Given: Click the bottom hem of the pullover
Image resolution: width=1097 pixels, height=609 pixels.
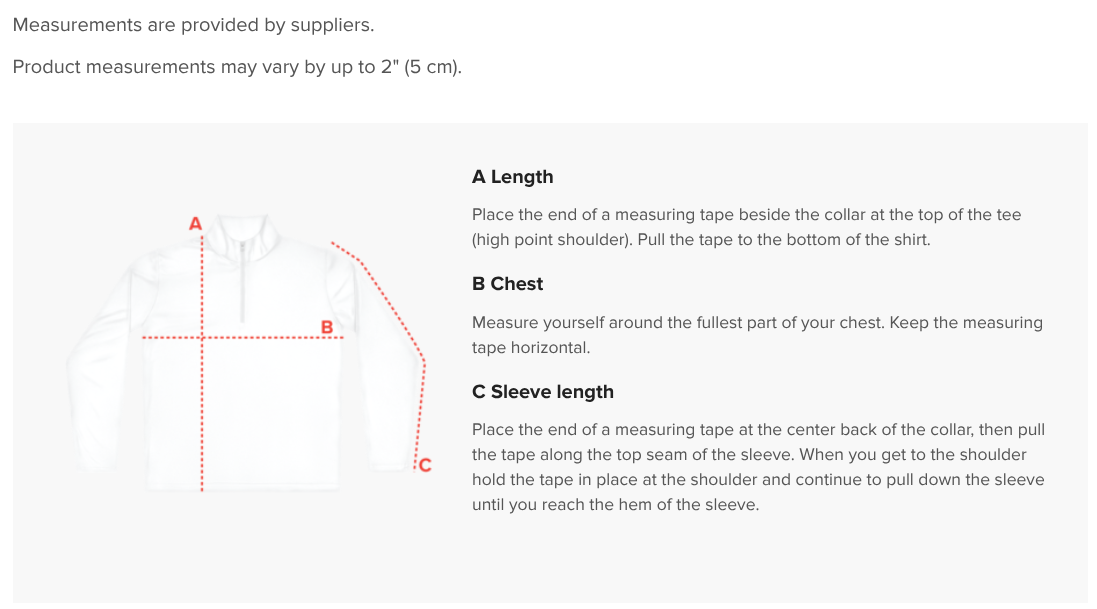Looking at the screenshot, I should click(x=243, y=483).
